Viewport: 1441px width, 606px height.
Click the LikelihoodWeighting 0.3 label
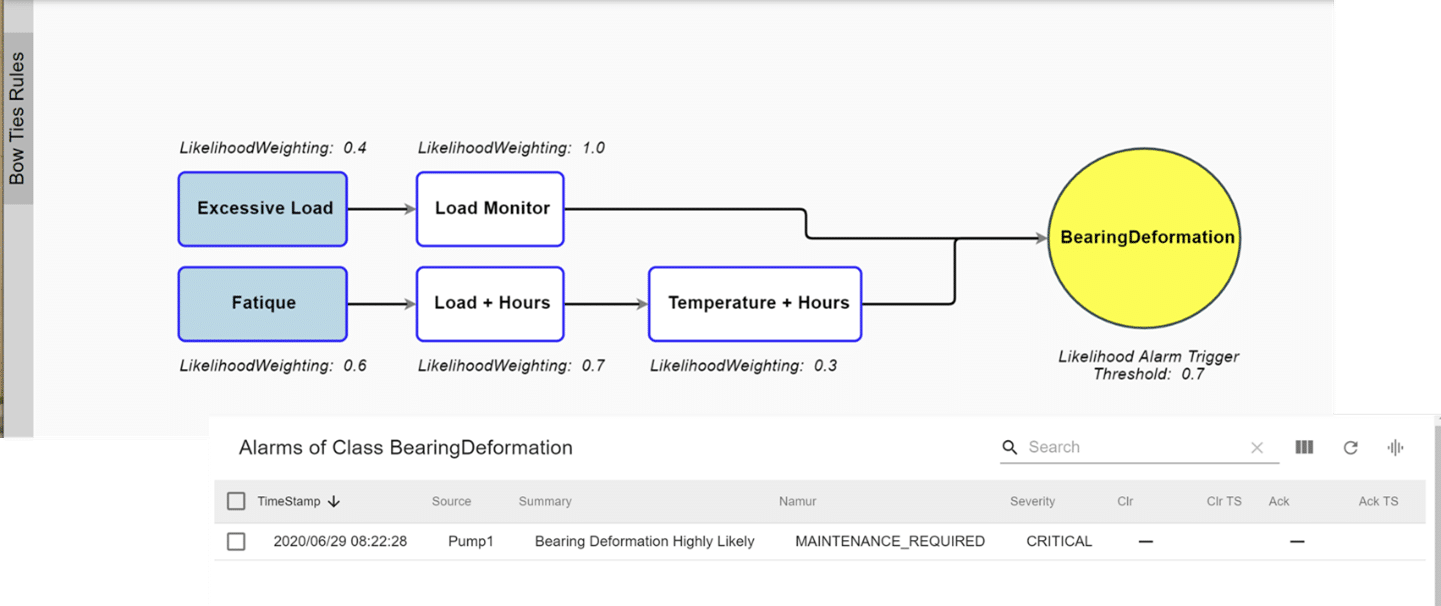click(744, 366)
